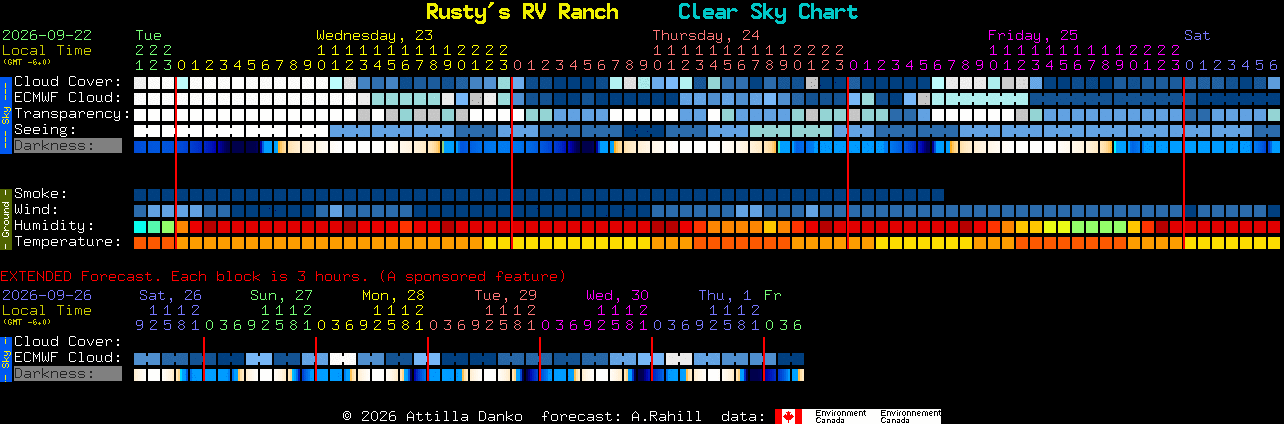Select the Thursday, 24 day header
Screen dimensions: 1284x424
pyautogui.click(x=707, y=35)
